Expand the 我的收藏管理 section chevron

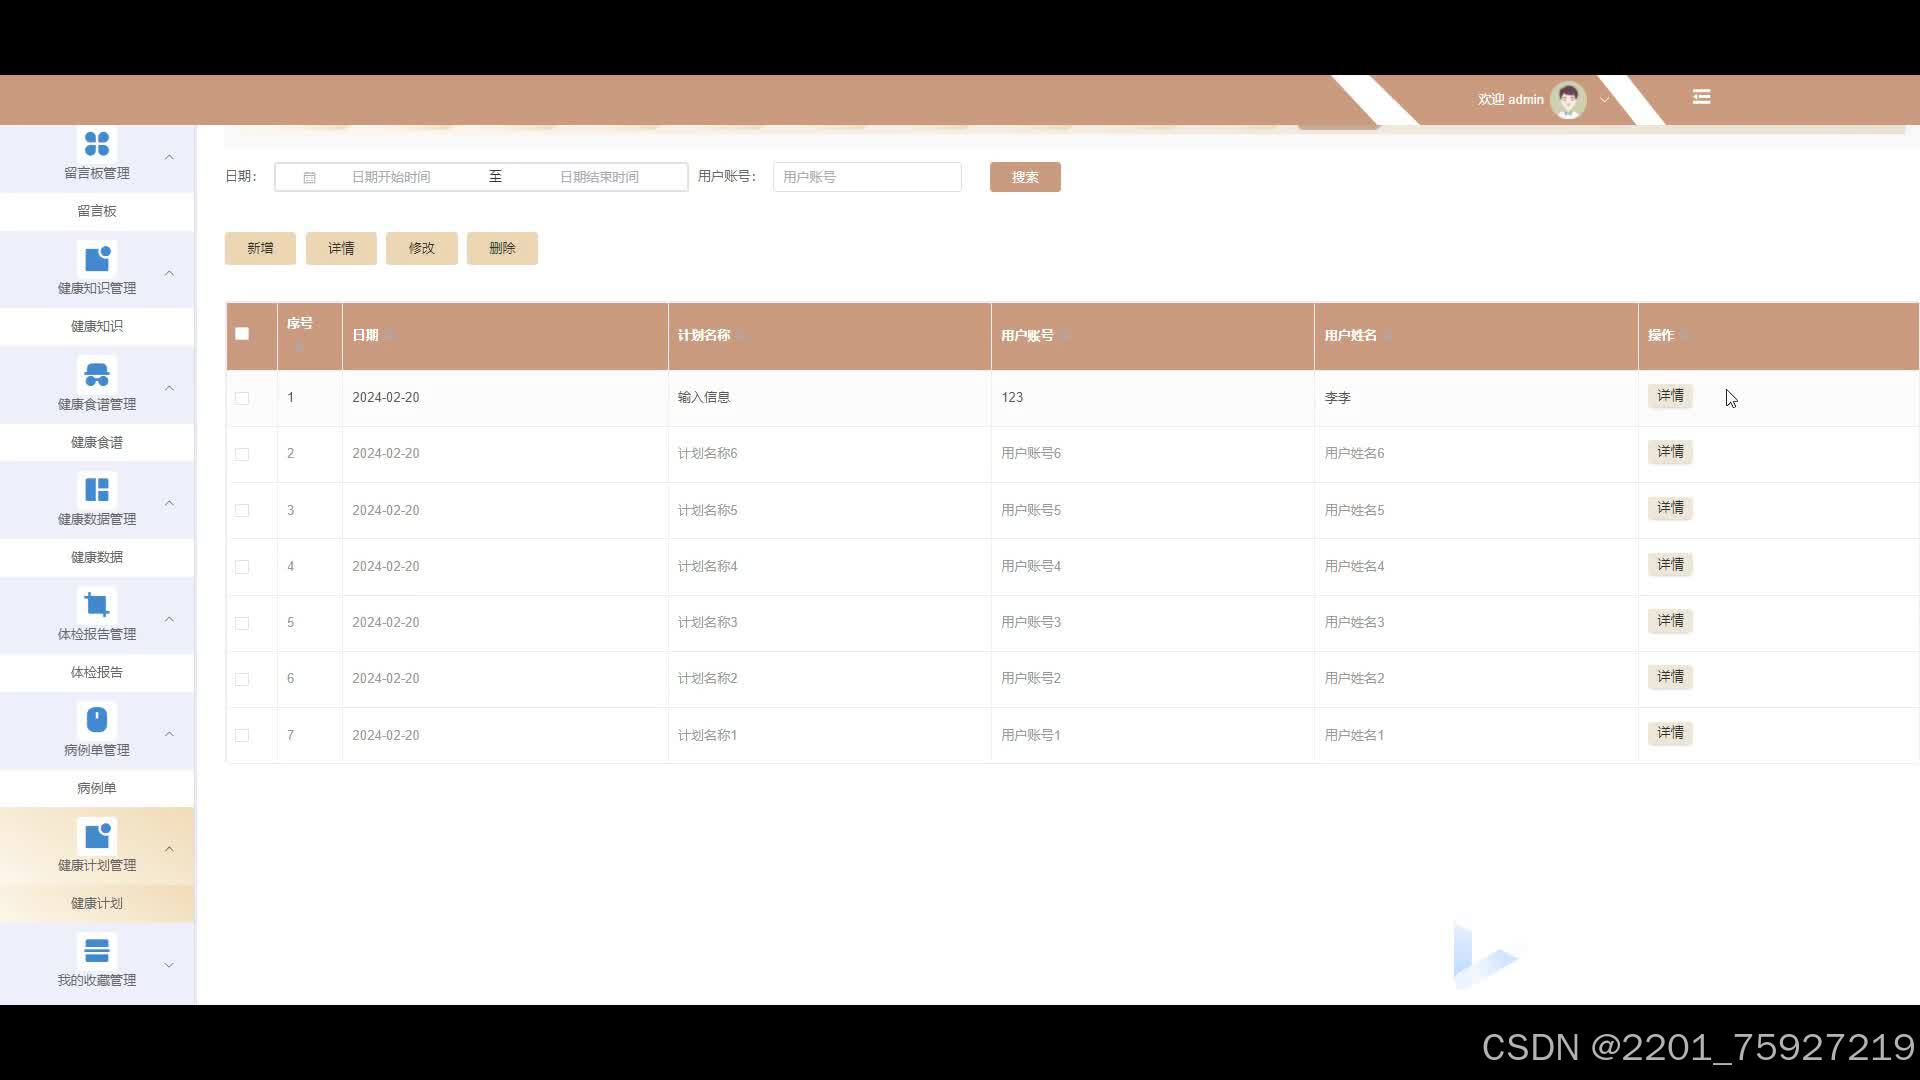tap(169, 965)
